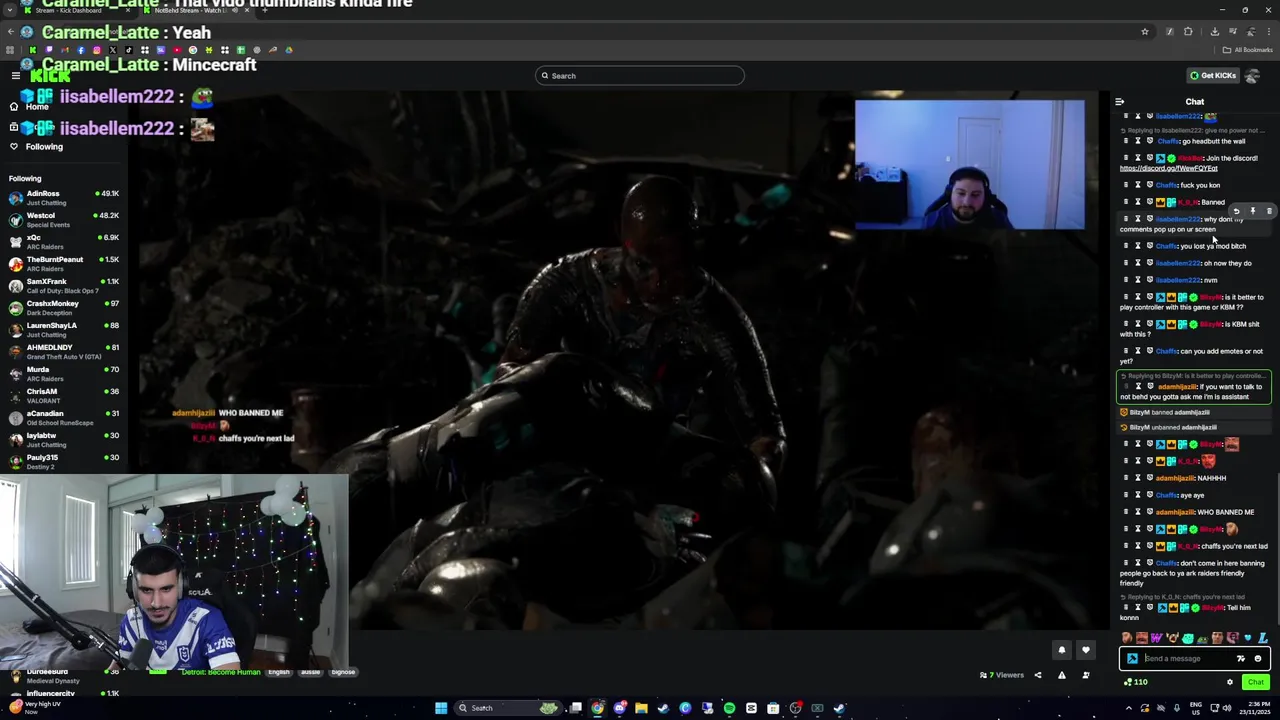Click the Kick logo
1280x720 pixels.
(50, 76)
